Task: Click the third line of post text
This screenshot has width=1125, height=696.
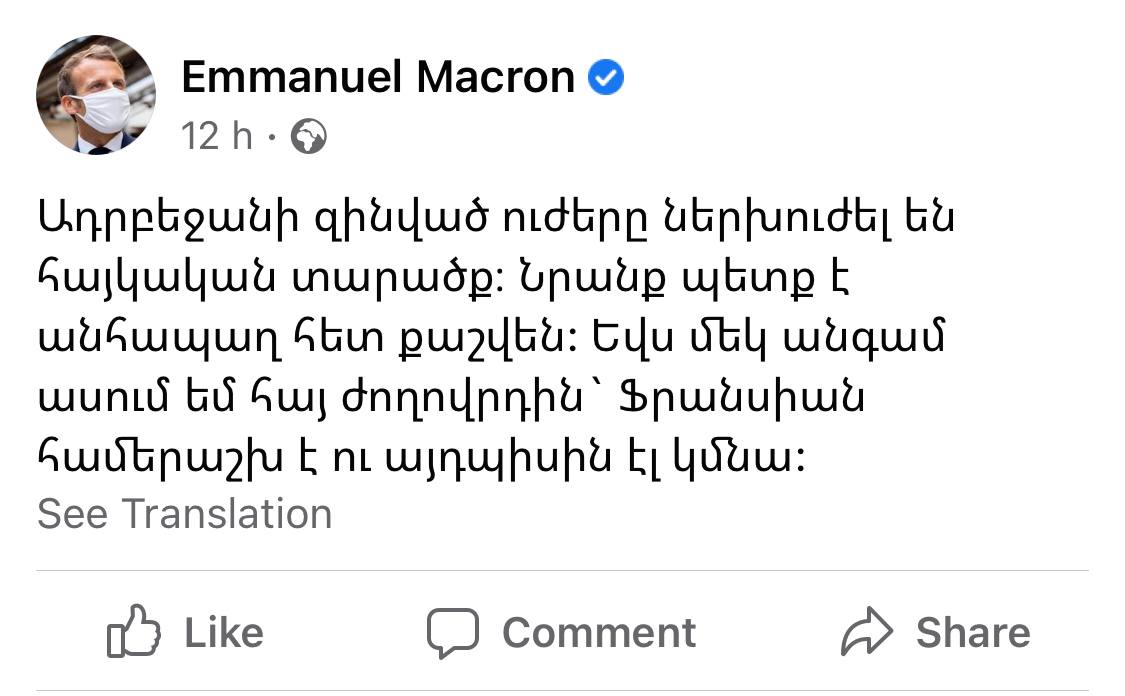Action: point(490,340)
